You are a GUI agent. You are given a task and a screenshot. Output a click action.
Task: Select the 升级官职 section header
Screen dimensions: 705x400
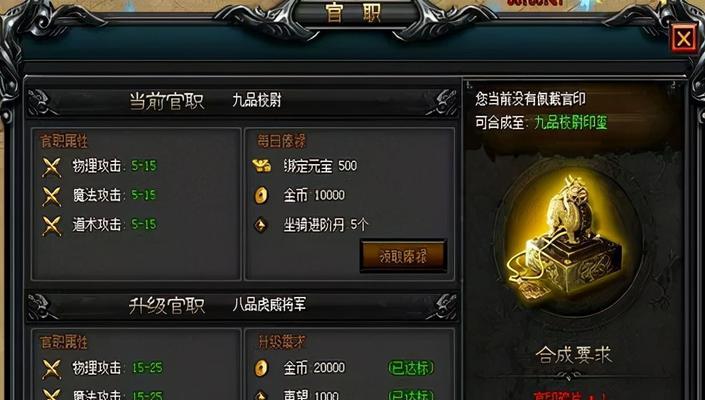click(x=167, y=306)
